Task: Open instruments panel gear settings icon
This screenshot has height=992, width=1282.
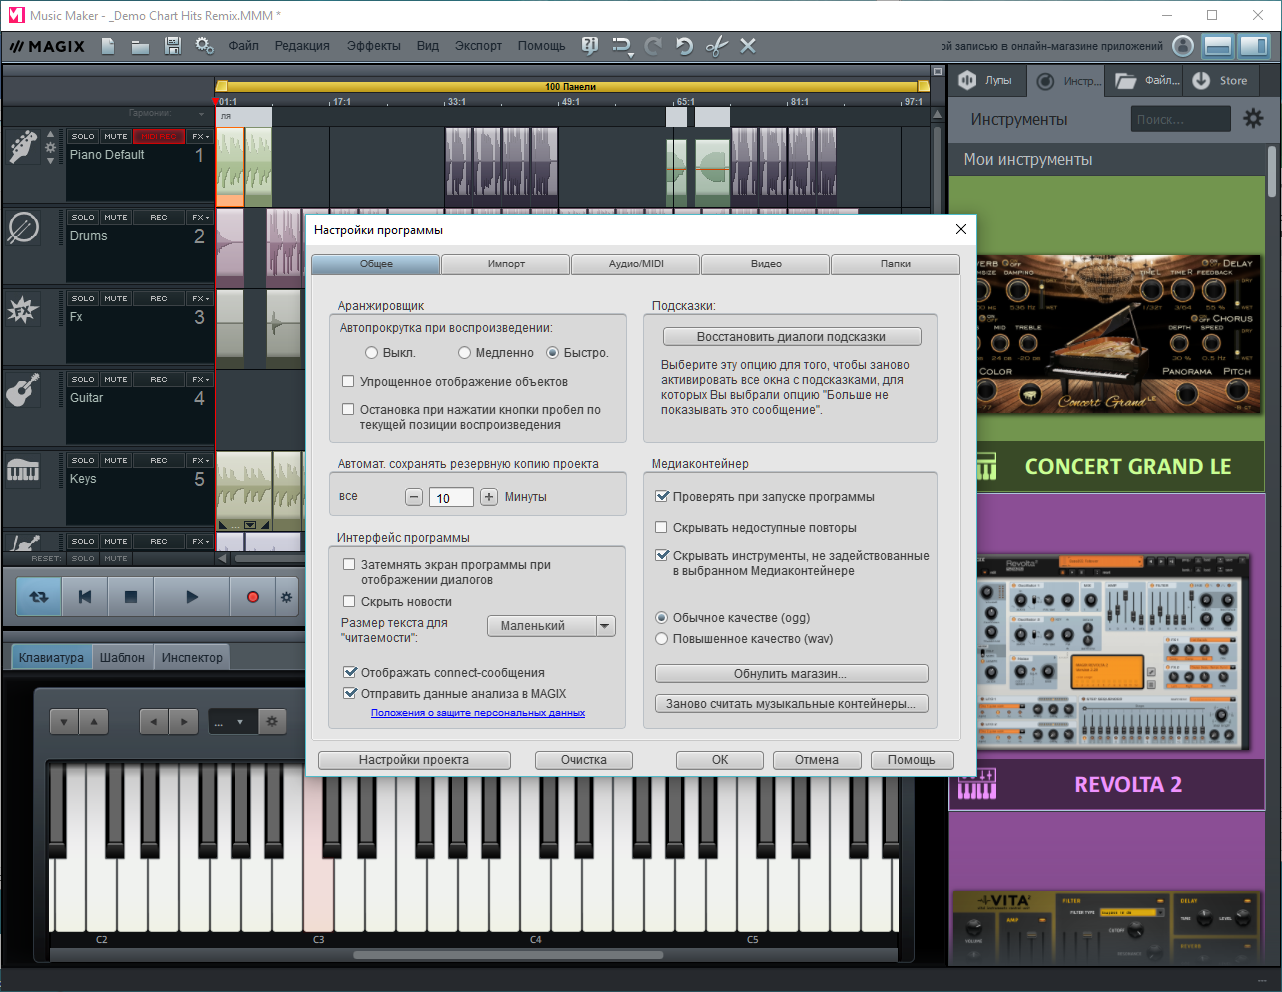Action: [1253, 119]
